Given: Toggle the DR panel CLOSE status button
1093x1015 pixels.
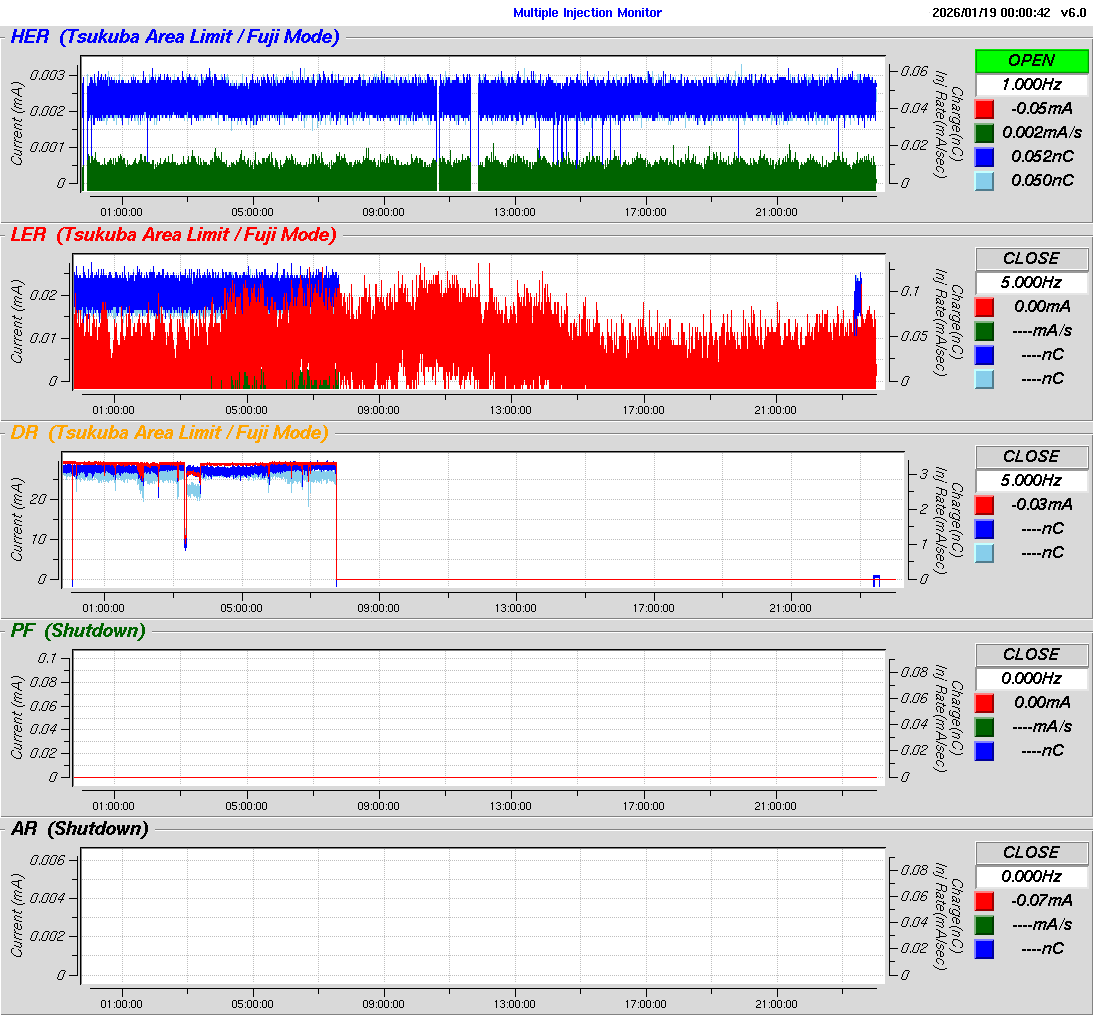Looking at the screenshot, I should tap(1031, 456).
